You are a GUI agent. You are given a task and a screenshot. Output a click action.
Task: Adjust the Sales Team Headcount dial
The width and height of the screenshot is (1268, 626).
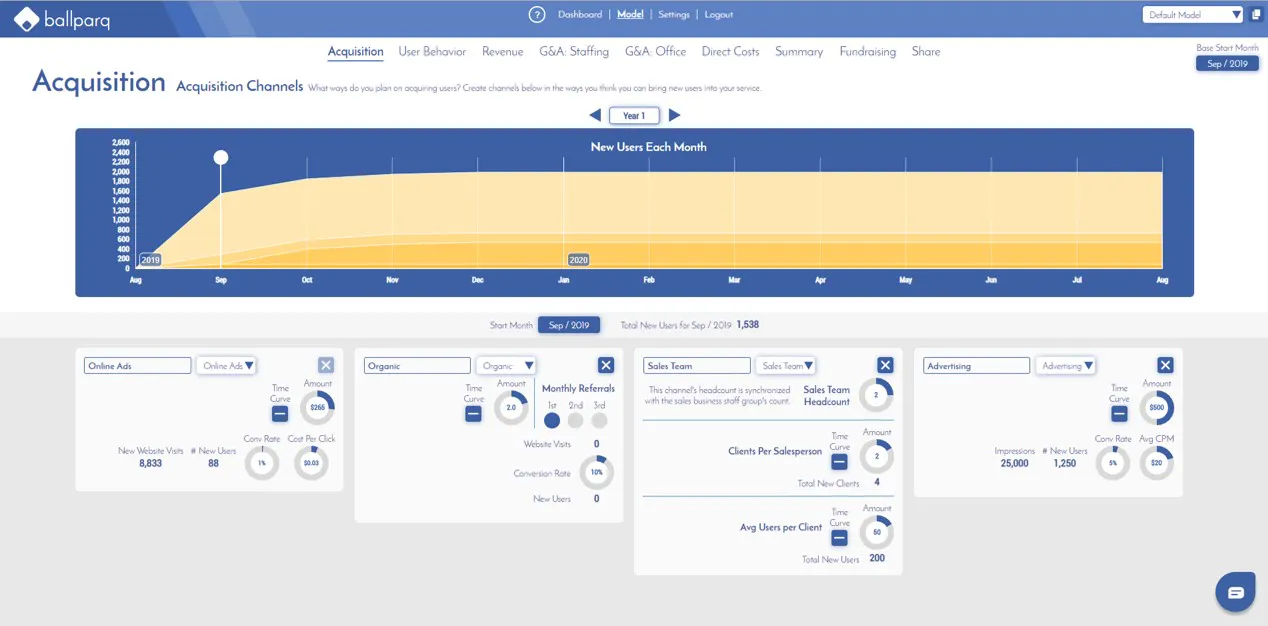click(x=877, y=395)
